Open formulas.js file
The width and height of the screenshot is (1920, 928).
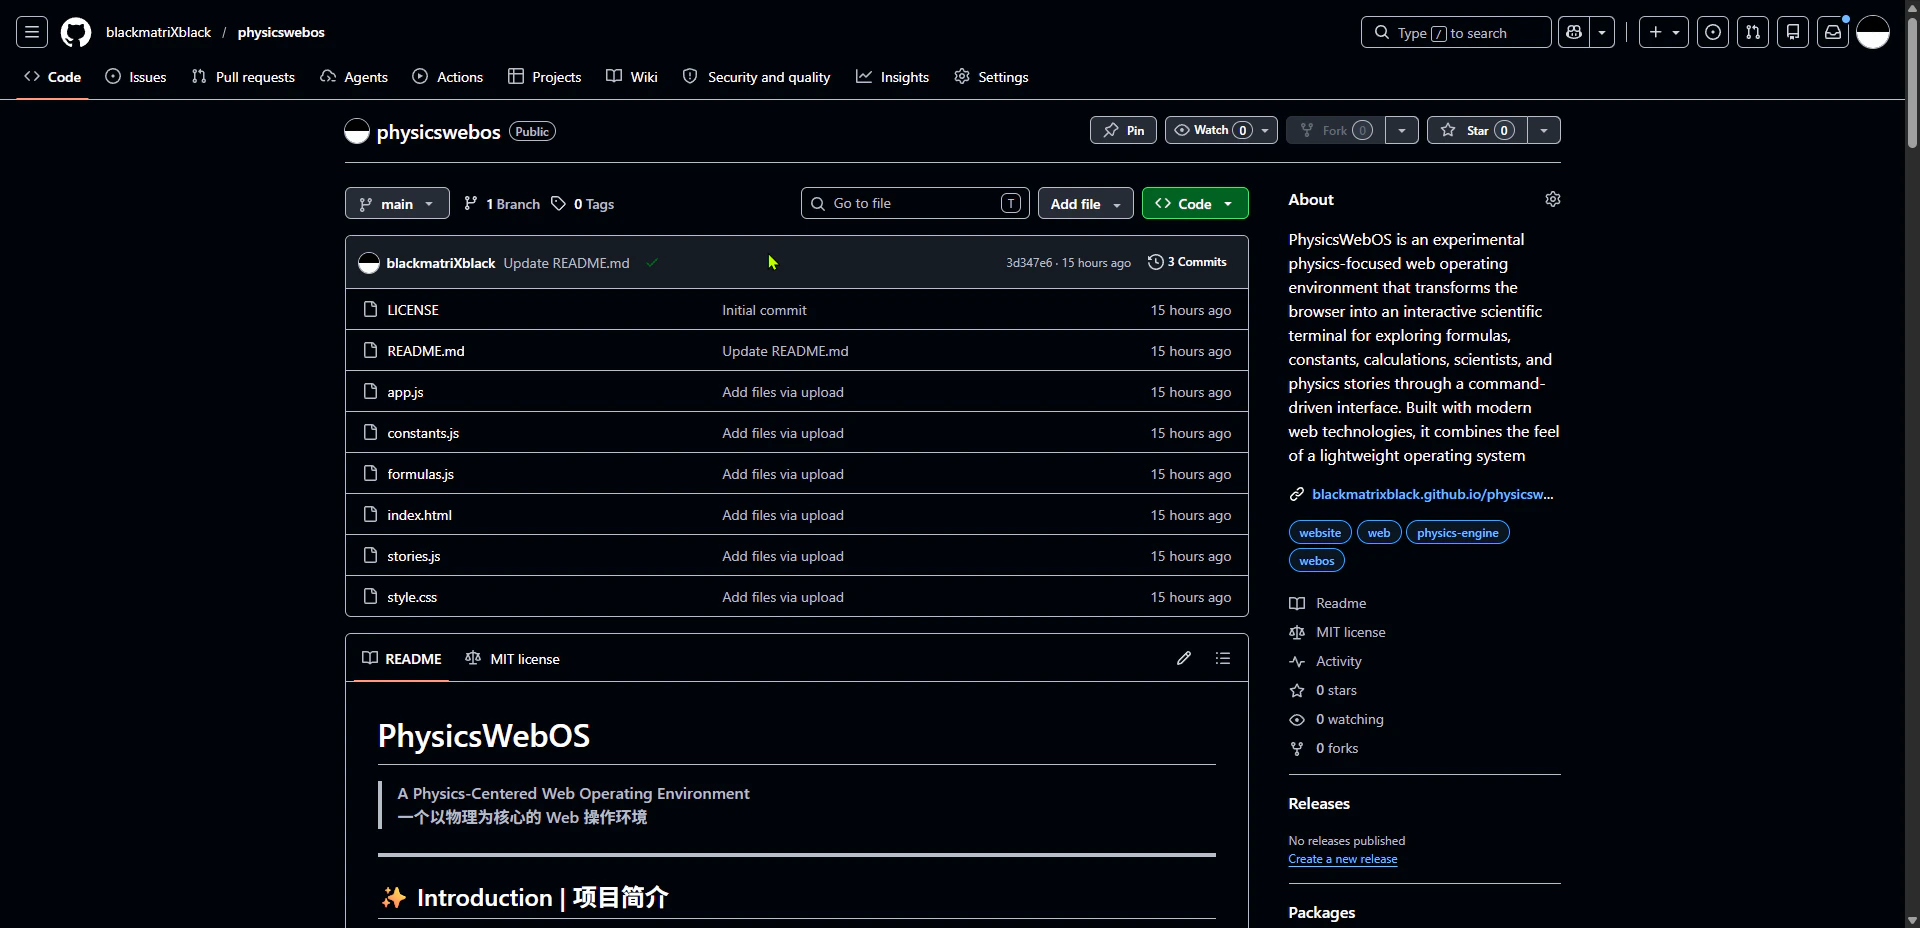(x=421, y=474)
